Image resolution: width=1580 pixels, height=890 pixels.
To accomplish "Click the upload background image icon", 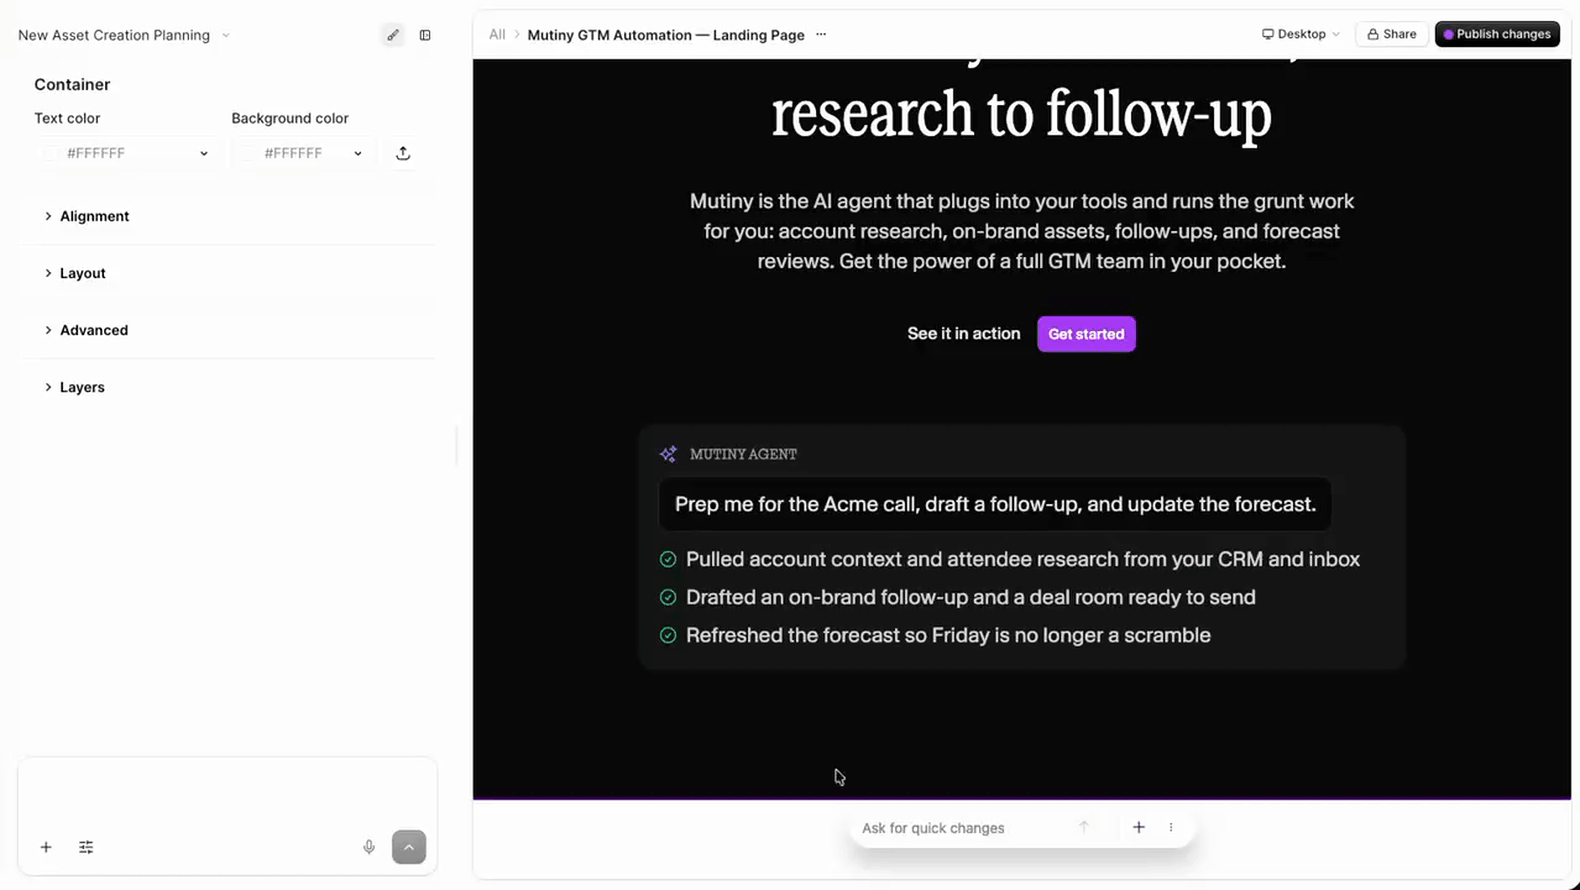I will [403, 153].
